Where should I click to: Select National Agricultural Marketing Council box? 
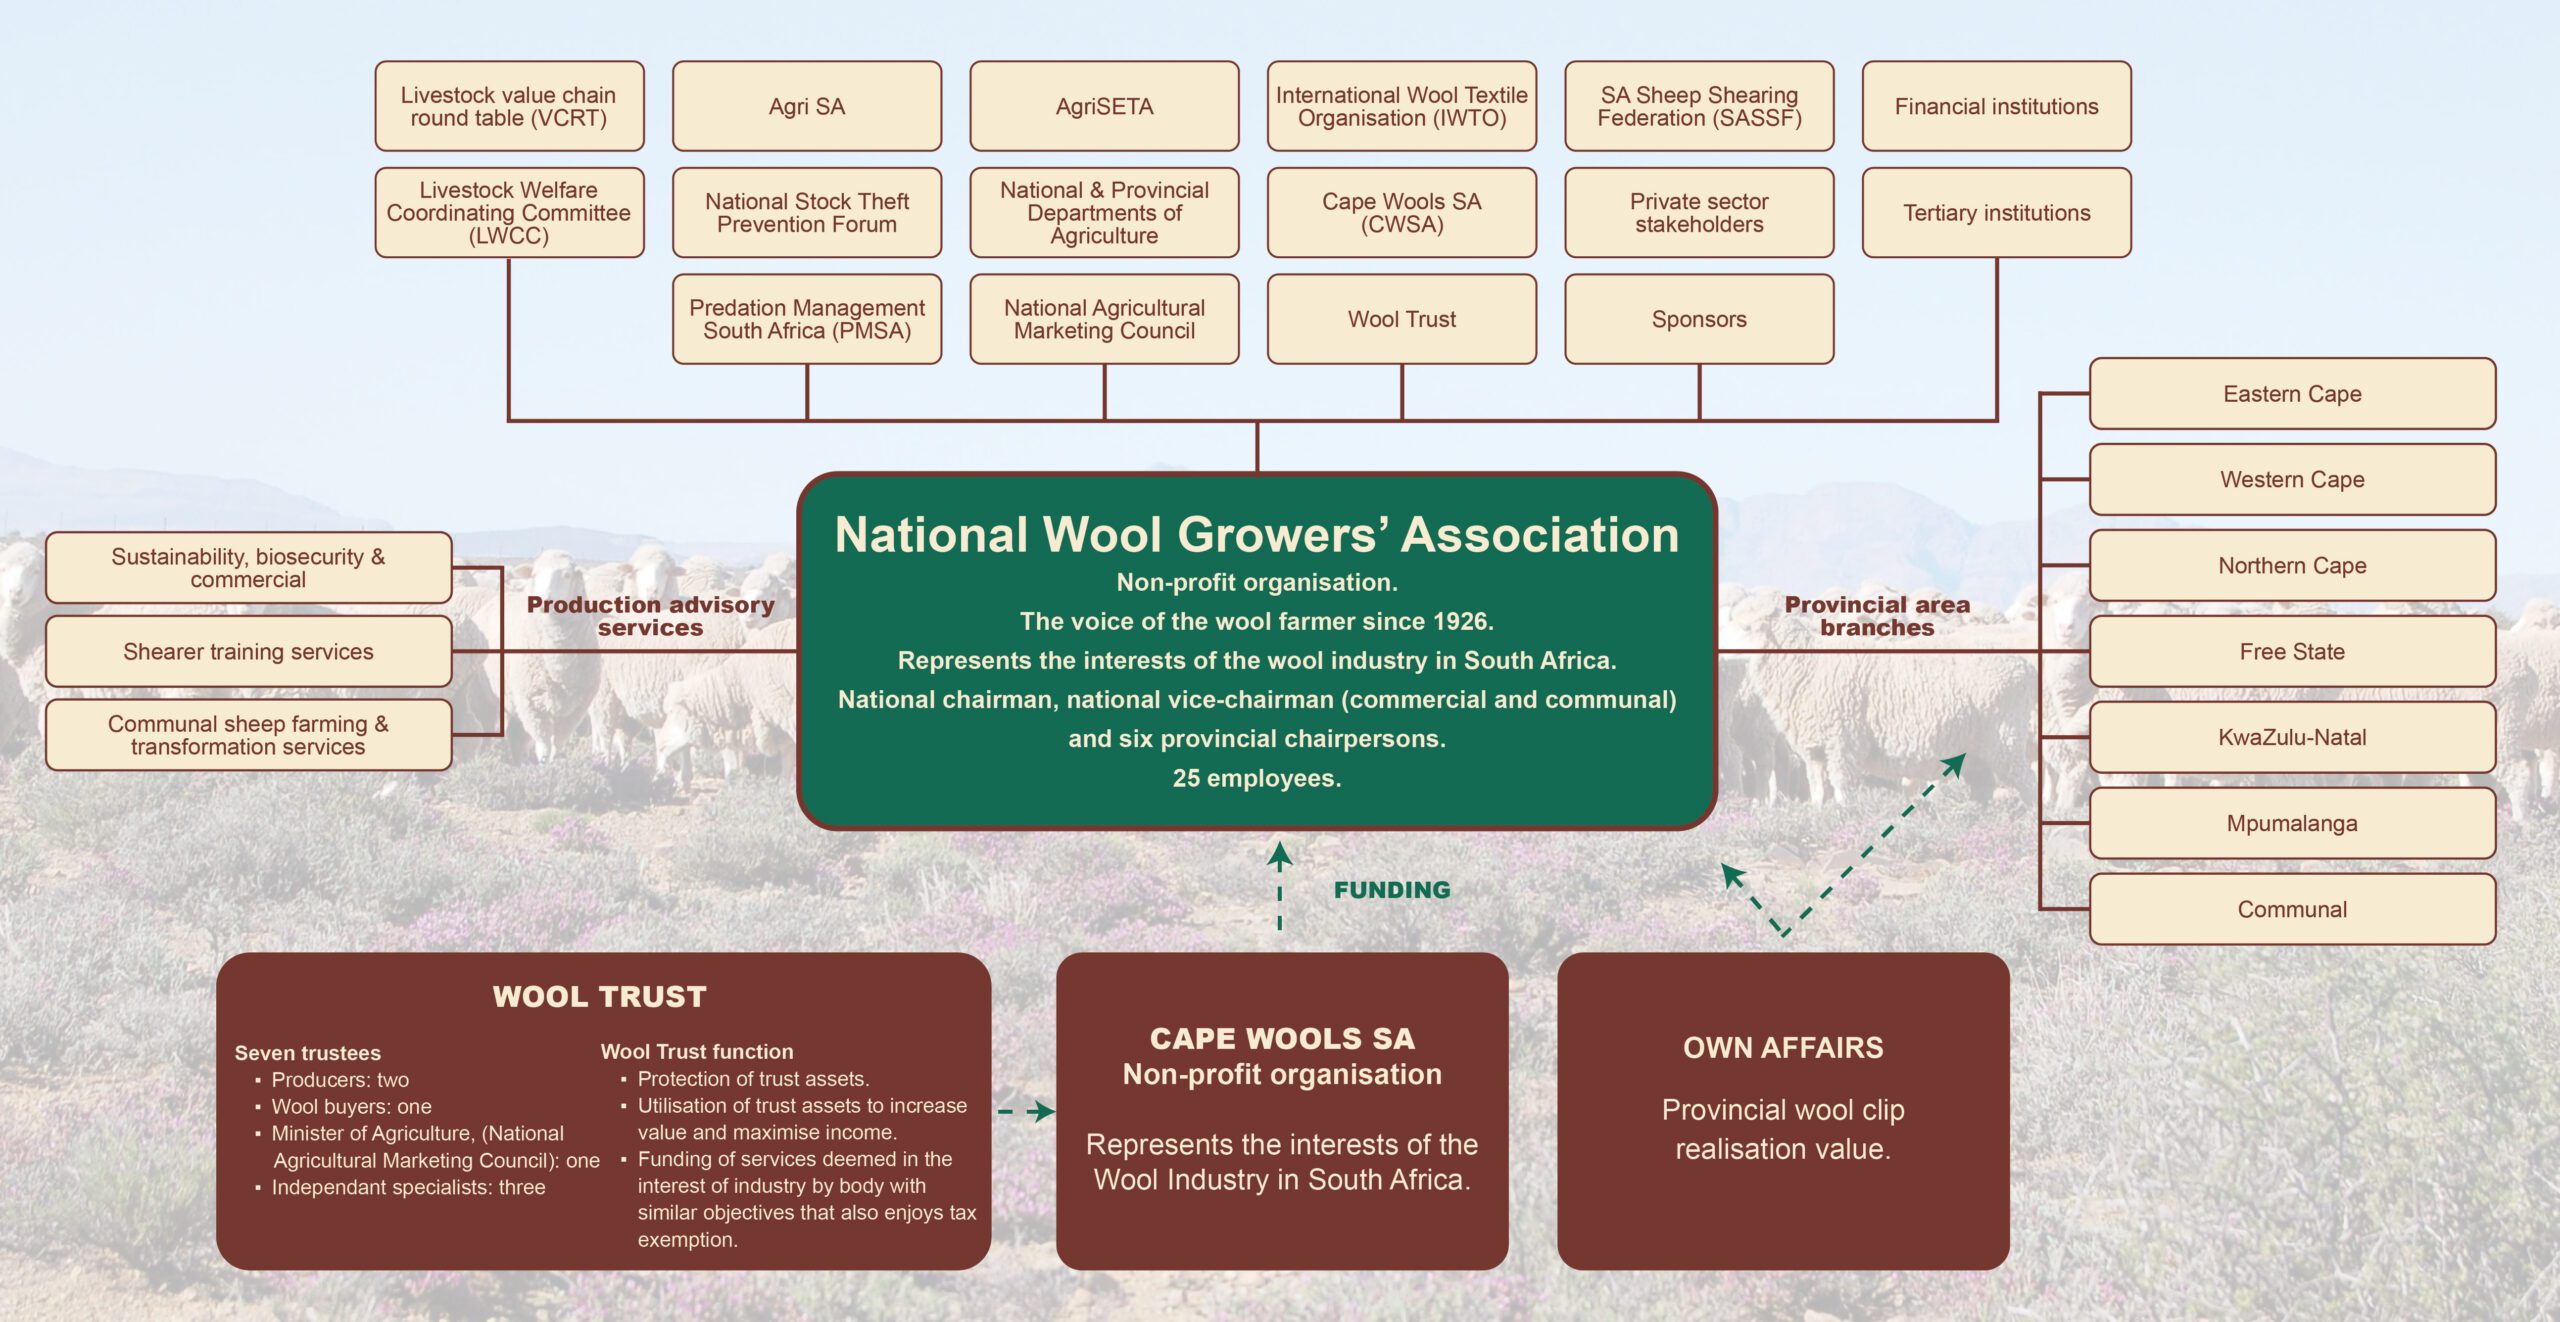pos(1104,319)
